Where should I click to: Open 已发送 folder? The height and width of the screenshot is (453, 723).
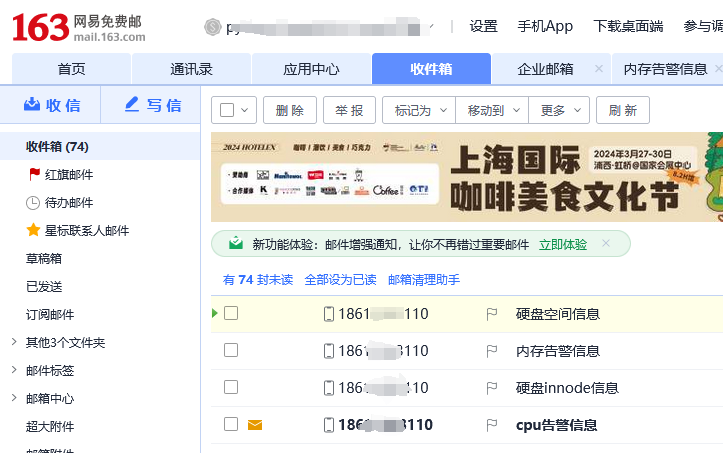pos(44,286)
